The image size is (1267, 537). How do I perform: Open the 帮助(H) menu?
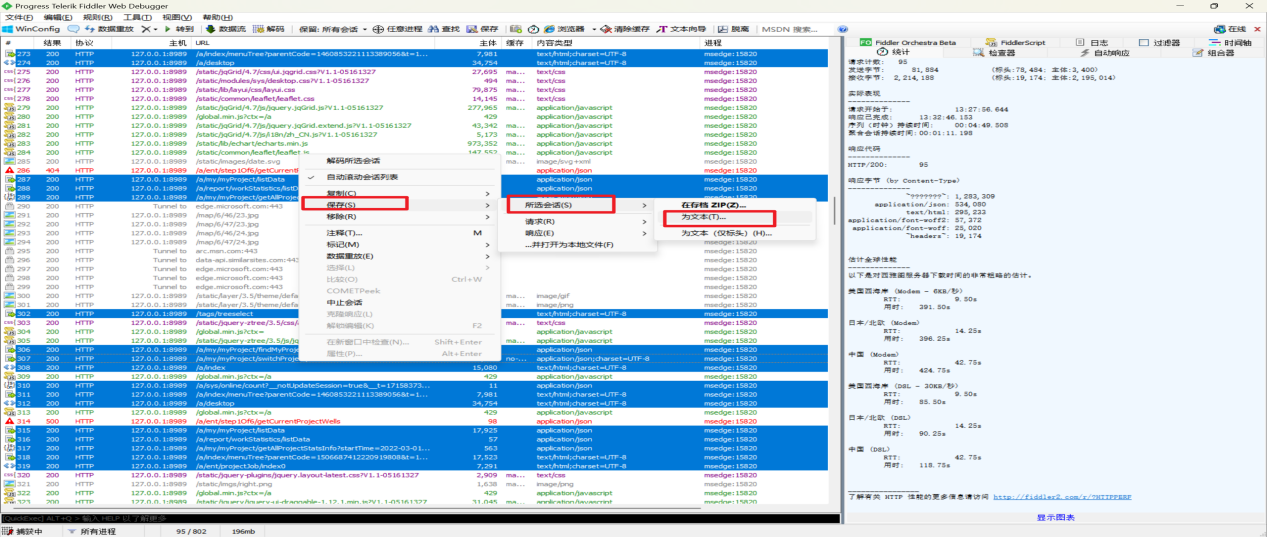pos(217,17)
